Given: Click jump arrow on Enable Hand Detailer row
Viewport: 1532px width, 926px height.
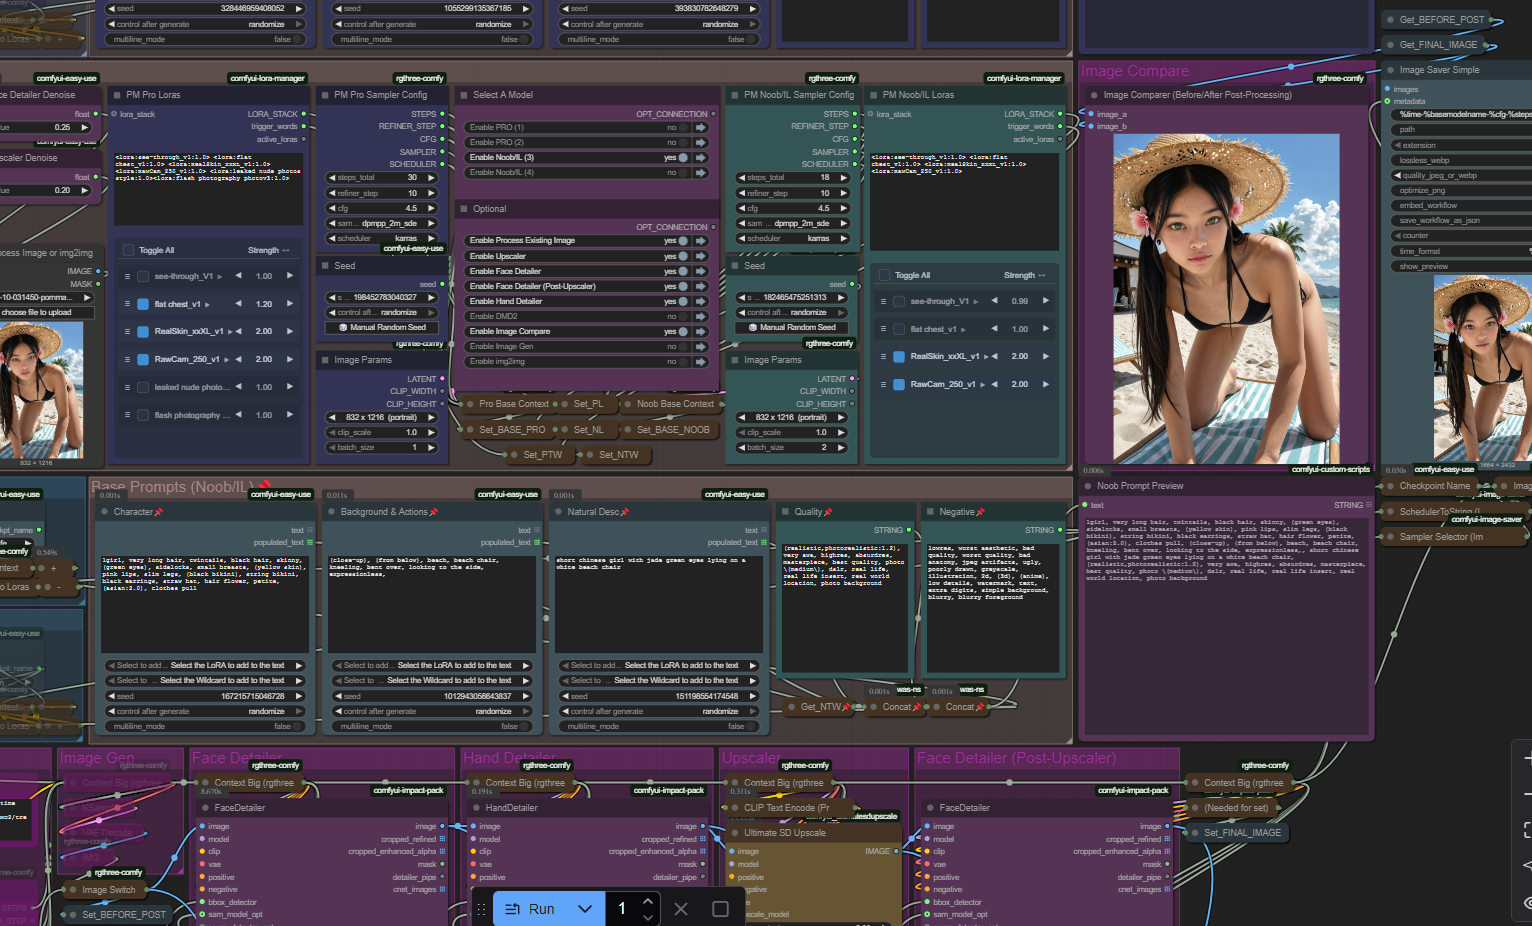Looking at the screenshot, I should pyautogui.click(x=701, y=301).
